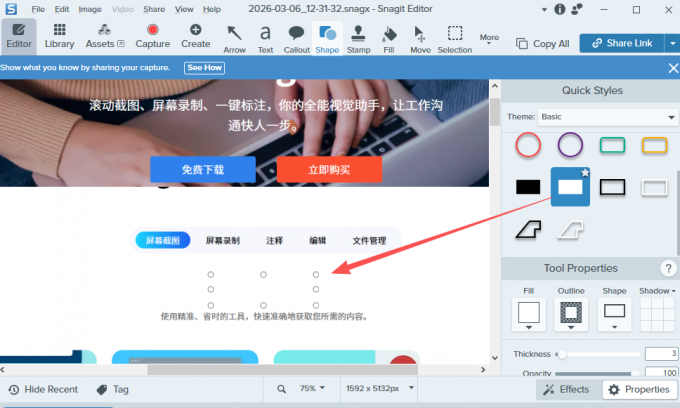Open the More tools dropdown
Viewport: 680px width, 408px height.
tap(489, 39)
